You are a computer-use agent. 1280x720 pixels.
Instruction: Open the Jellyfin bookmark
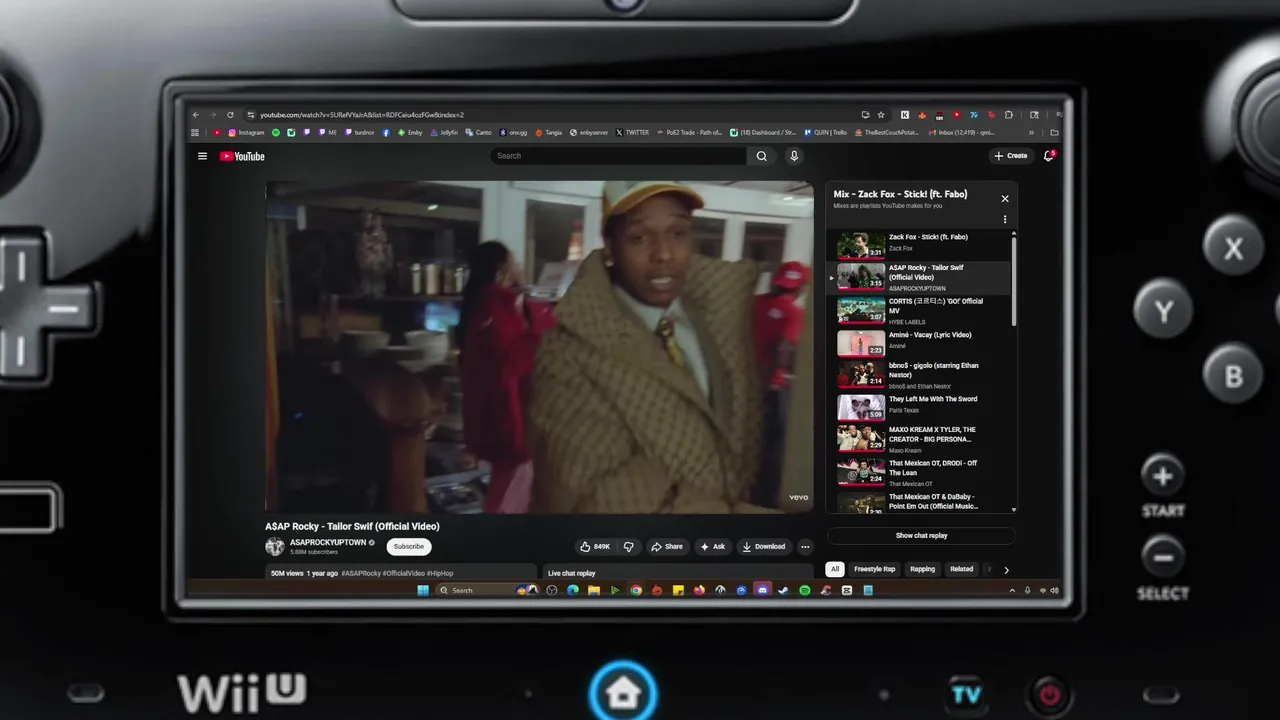[445, 132]
